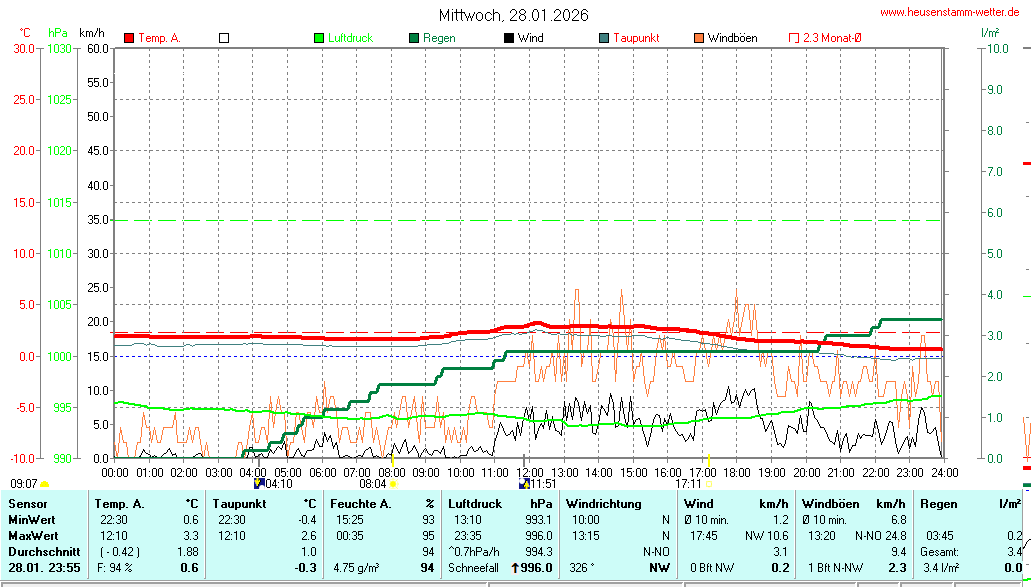This screenshot has width=1034, height=587.
Task: Click the Feuchte A. column header
Action: 360,504
